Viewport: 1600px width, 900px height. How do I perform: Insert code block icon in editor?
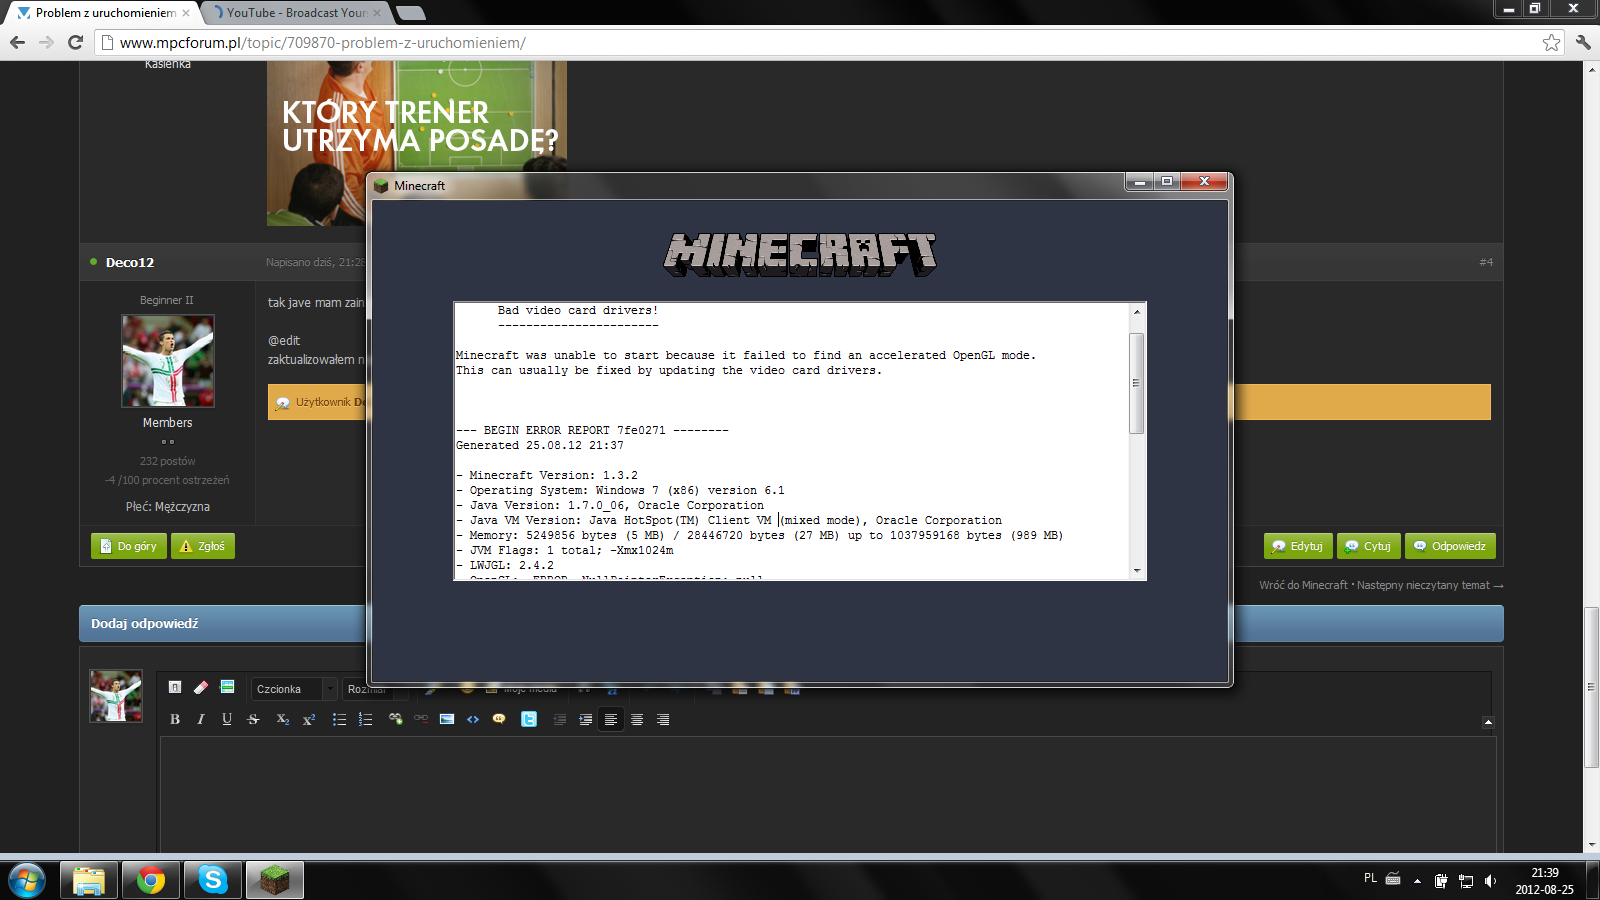[473, 719]
